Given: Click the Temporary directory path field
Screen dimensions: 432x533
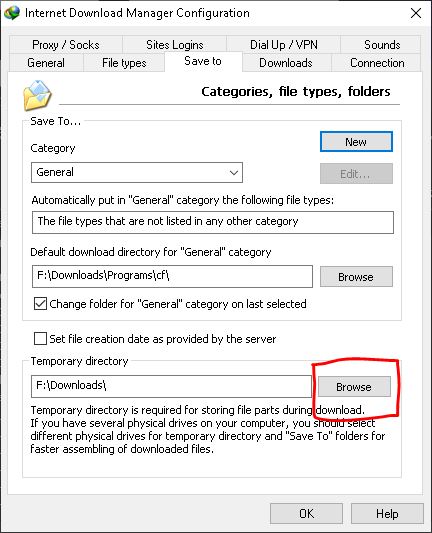Looking at the screenshot, I should [171, 386].
